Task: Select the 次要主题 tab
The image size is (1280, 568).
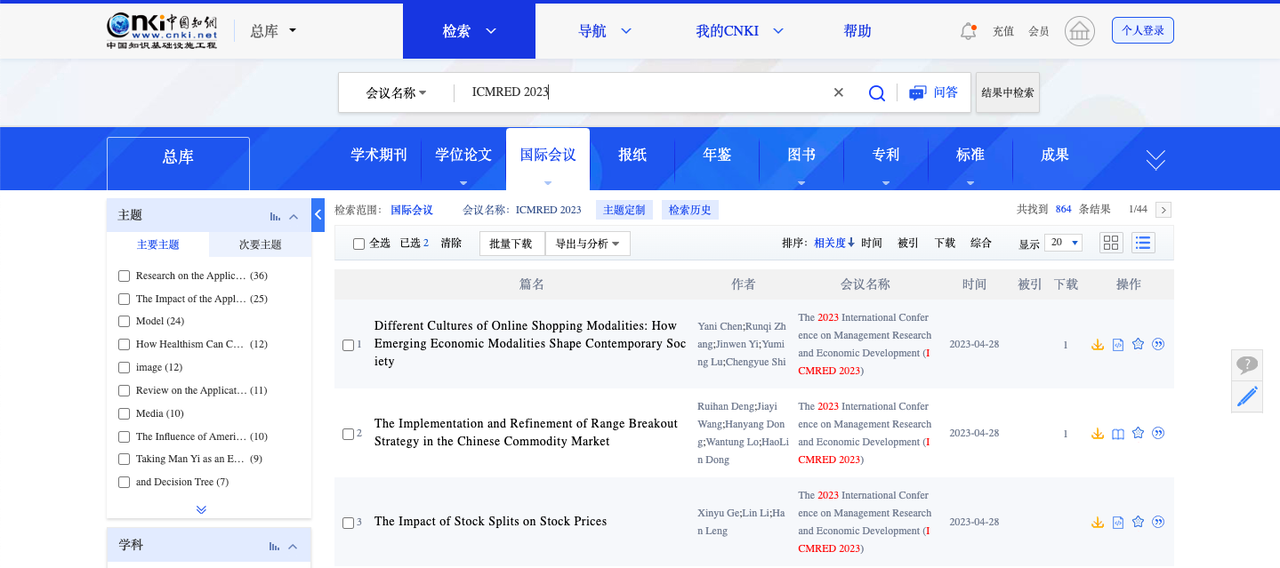Action: coord(260,245)
